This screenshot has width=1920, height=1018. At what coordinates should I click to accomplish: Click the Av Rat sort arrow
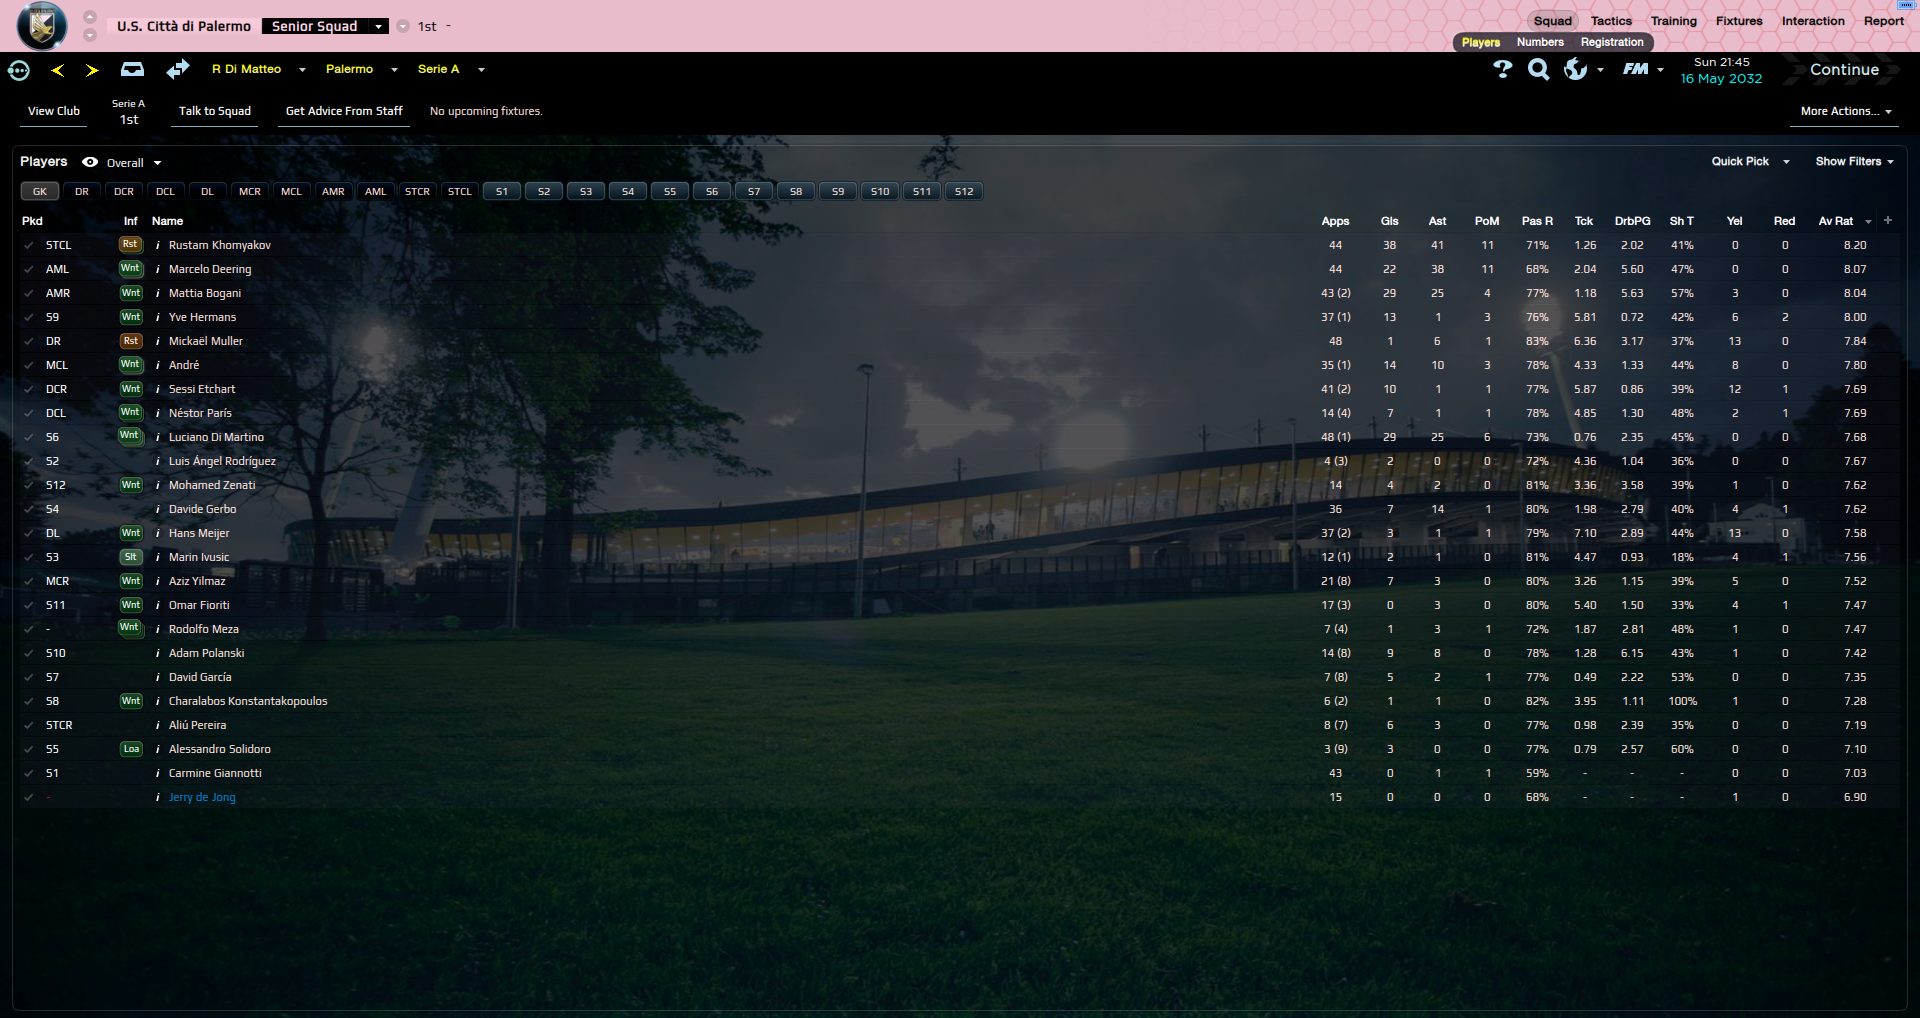(1868, 222)
